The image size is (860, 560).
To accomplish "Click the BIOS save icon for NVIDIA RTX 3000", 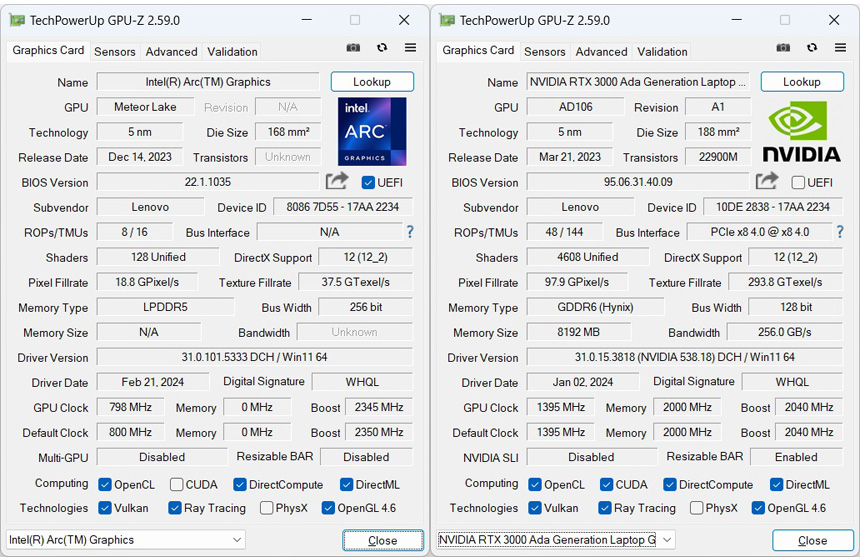I will click(x=767, y=181).
